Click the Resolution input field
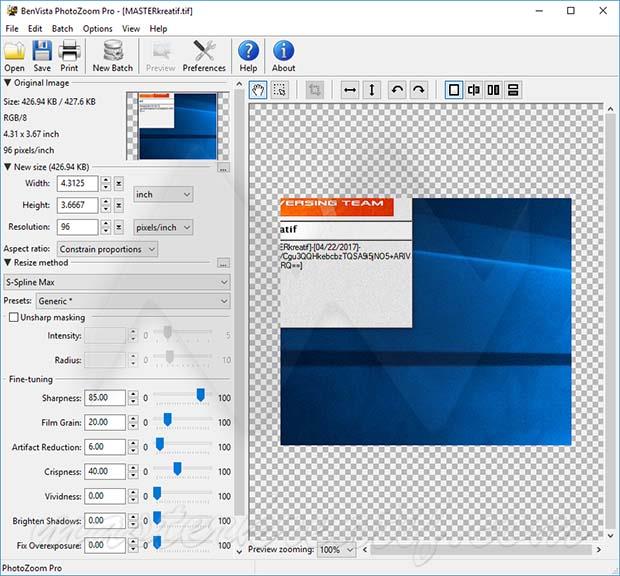This screenshot has width=620, height=576. (x=78, y=227)
